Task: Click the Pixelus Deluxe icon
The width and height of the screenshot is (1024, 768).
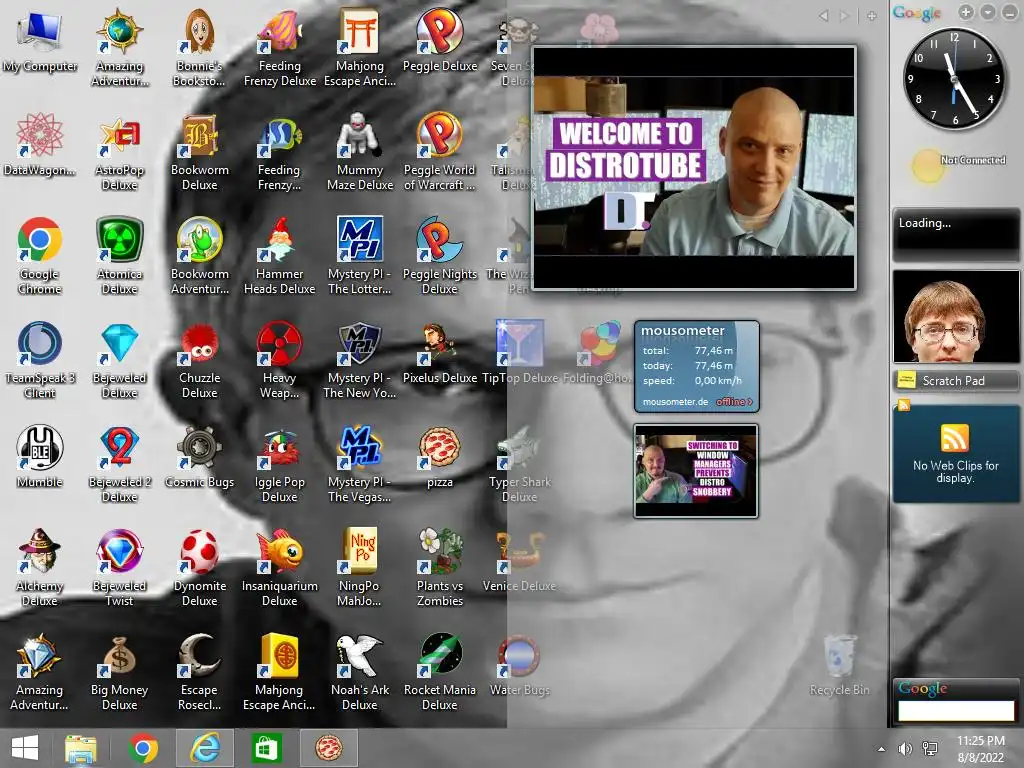Action: pyautogui.click(x=440, y=343)
